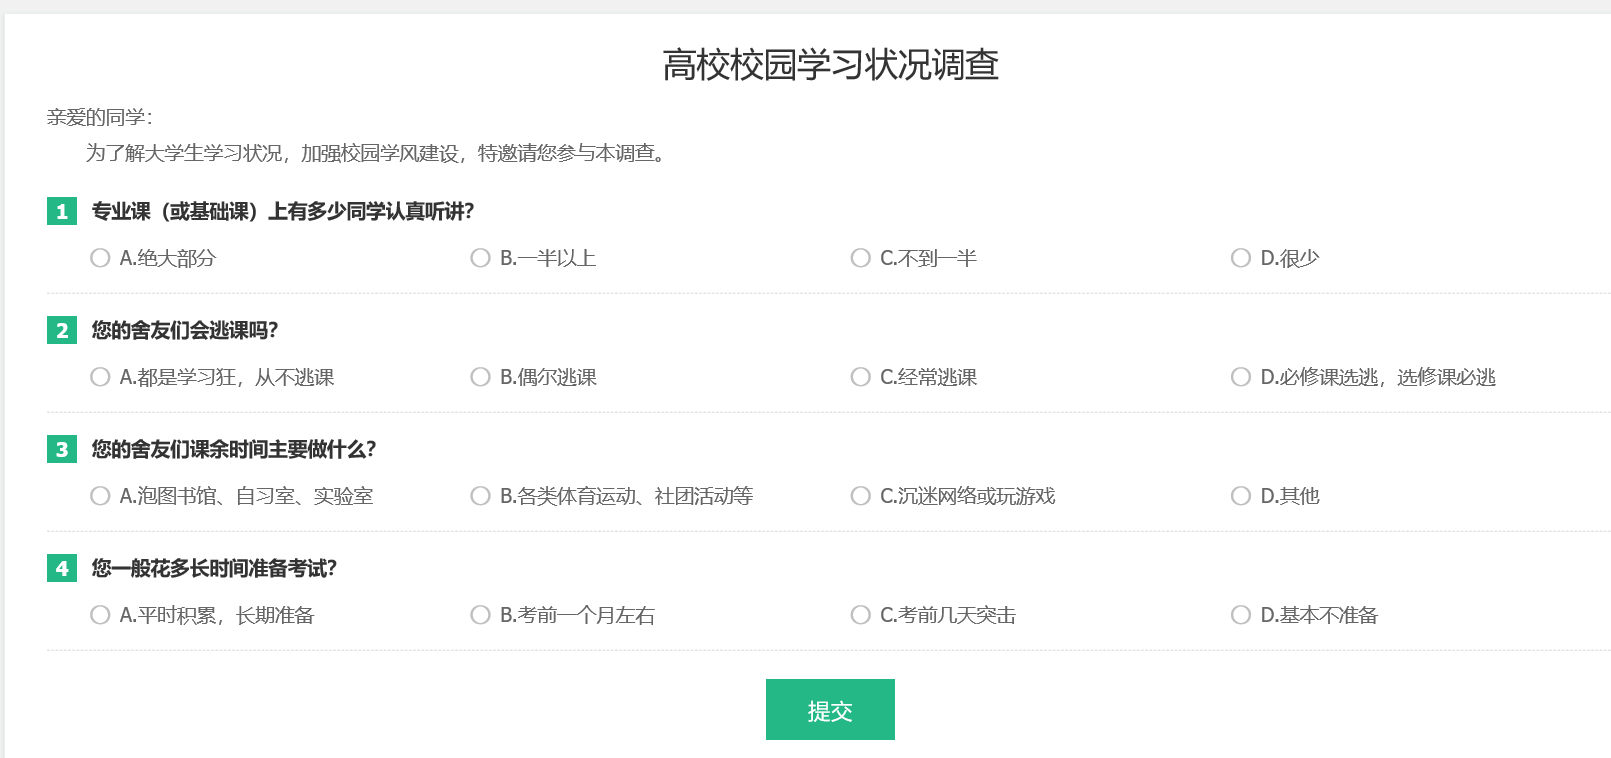
Task: Select C.沉迷网络或玩游戏 option
Action: click(860, 496)
